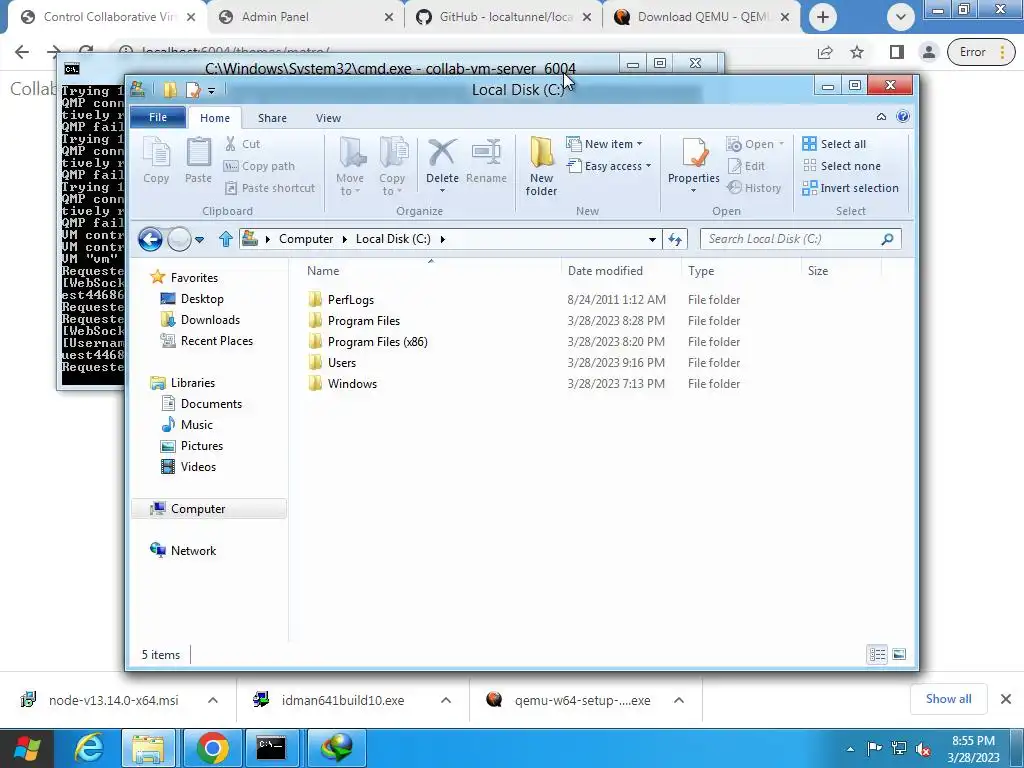Click the Paste icon in the ribbon
This screenshot has height=768, width=1024.
pyautogui.click(x=199, y=161)
